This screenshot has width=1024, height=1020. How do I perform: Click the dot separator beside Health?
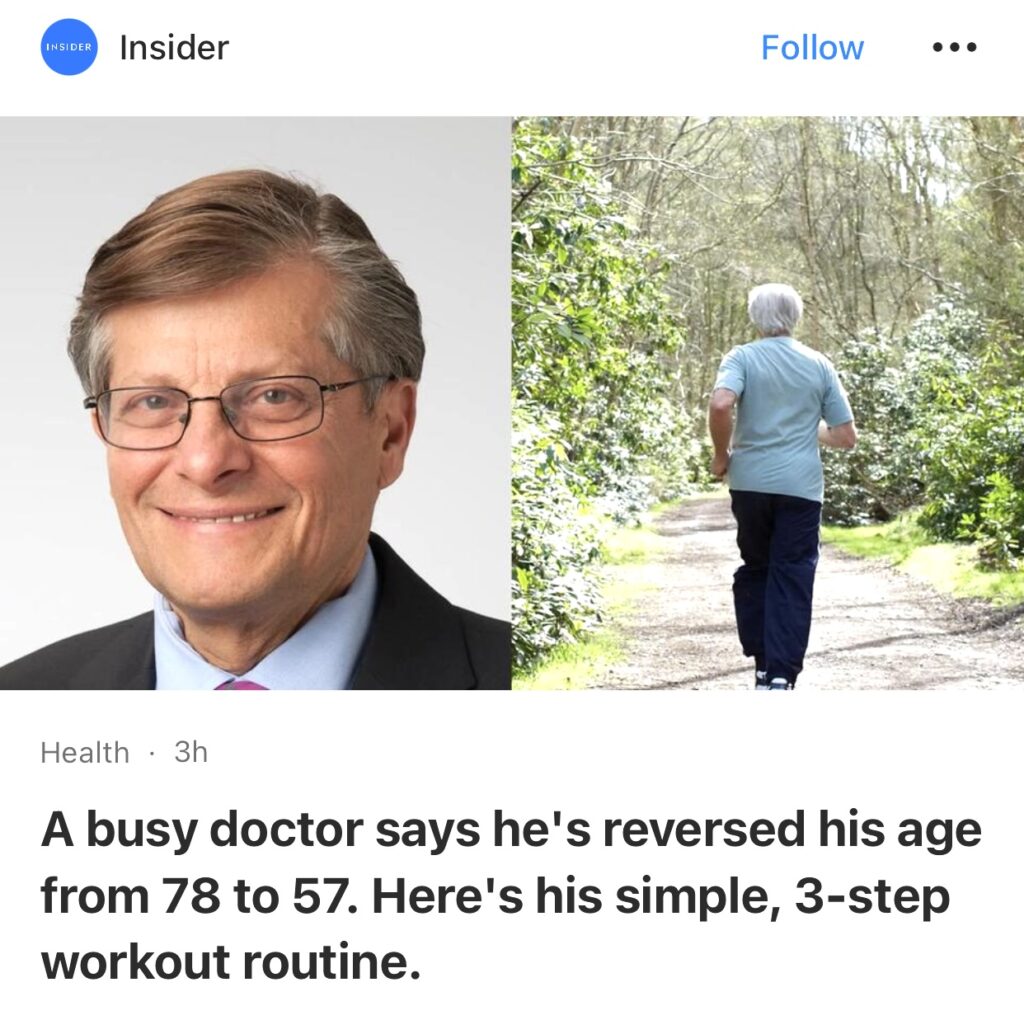[x=152, y=753]
